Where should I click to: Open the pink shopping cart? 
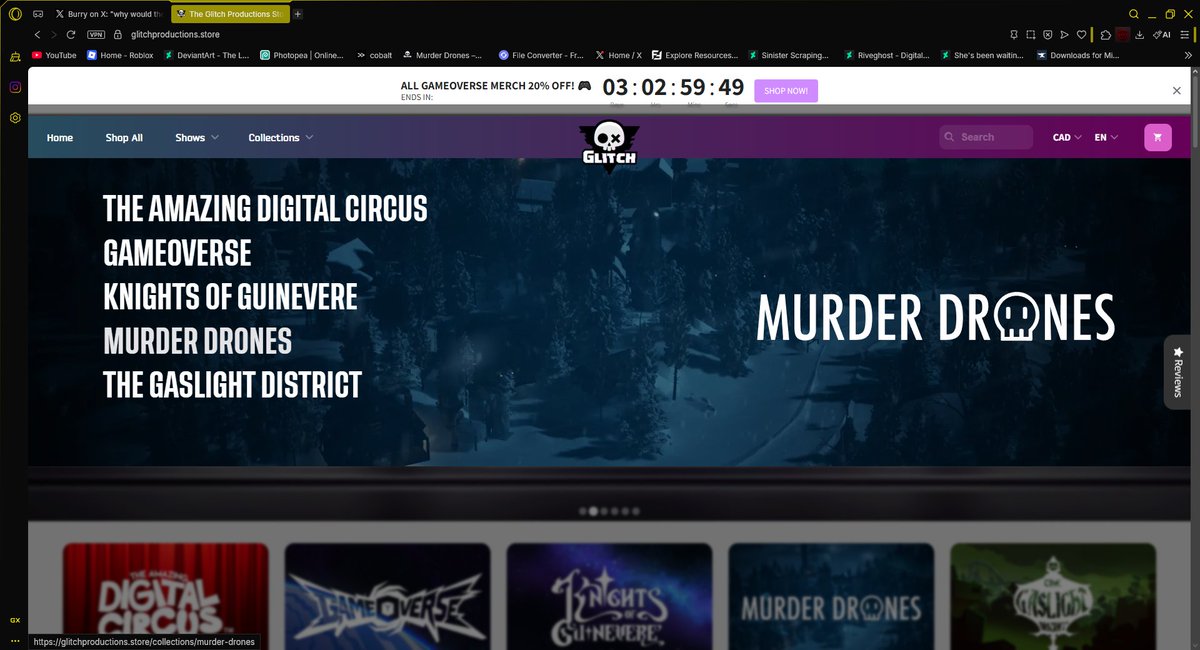(x=1158, y=137)
